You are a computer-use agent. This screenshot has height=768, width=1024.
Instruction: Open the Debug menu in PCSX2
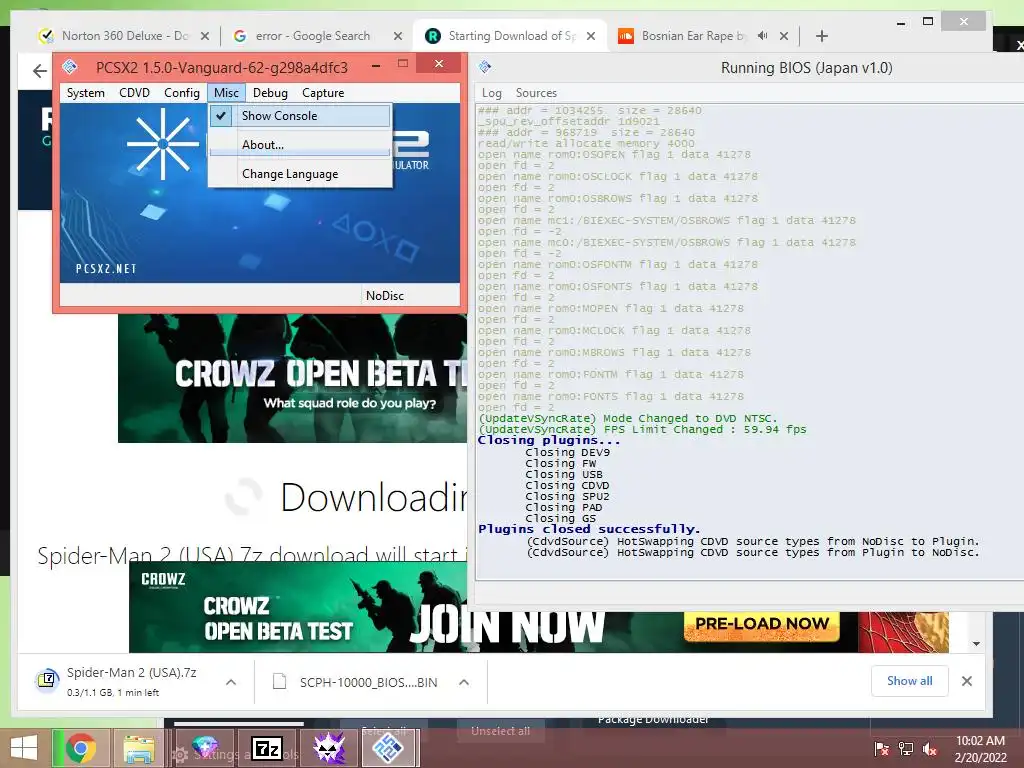click(270, 93)
